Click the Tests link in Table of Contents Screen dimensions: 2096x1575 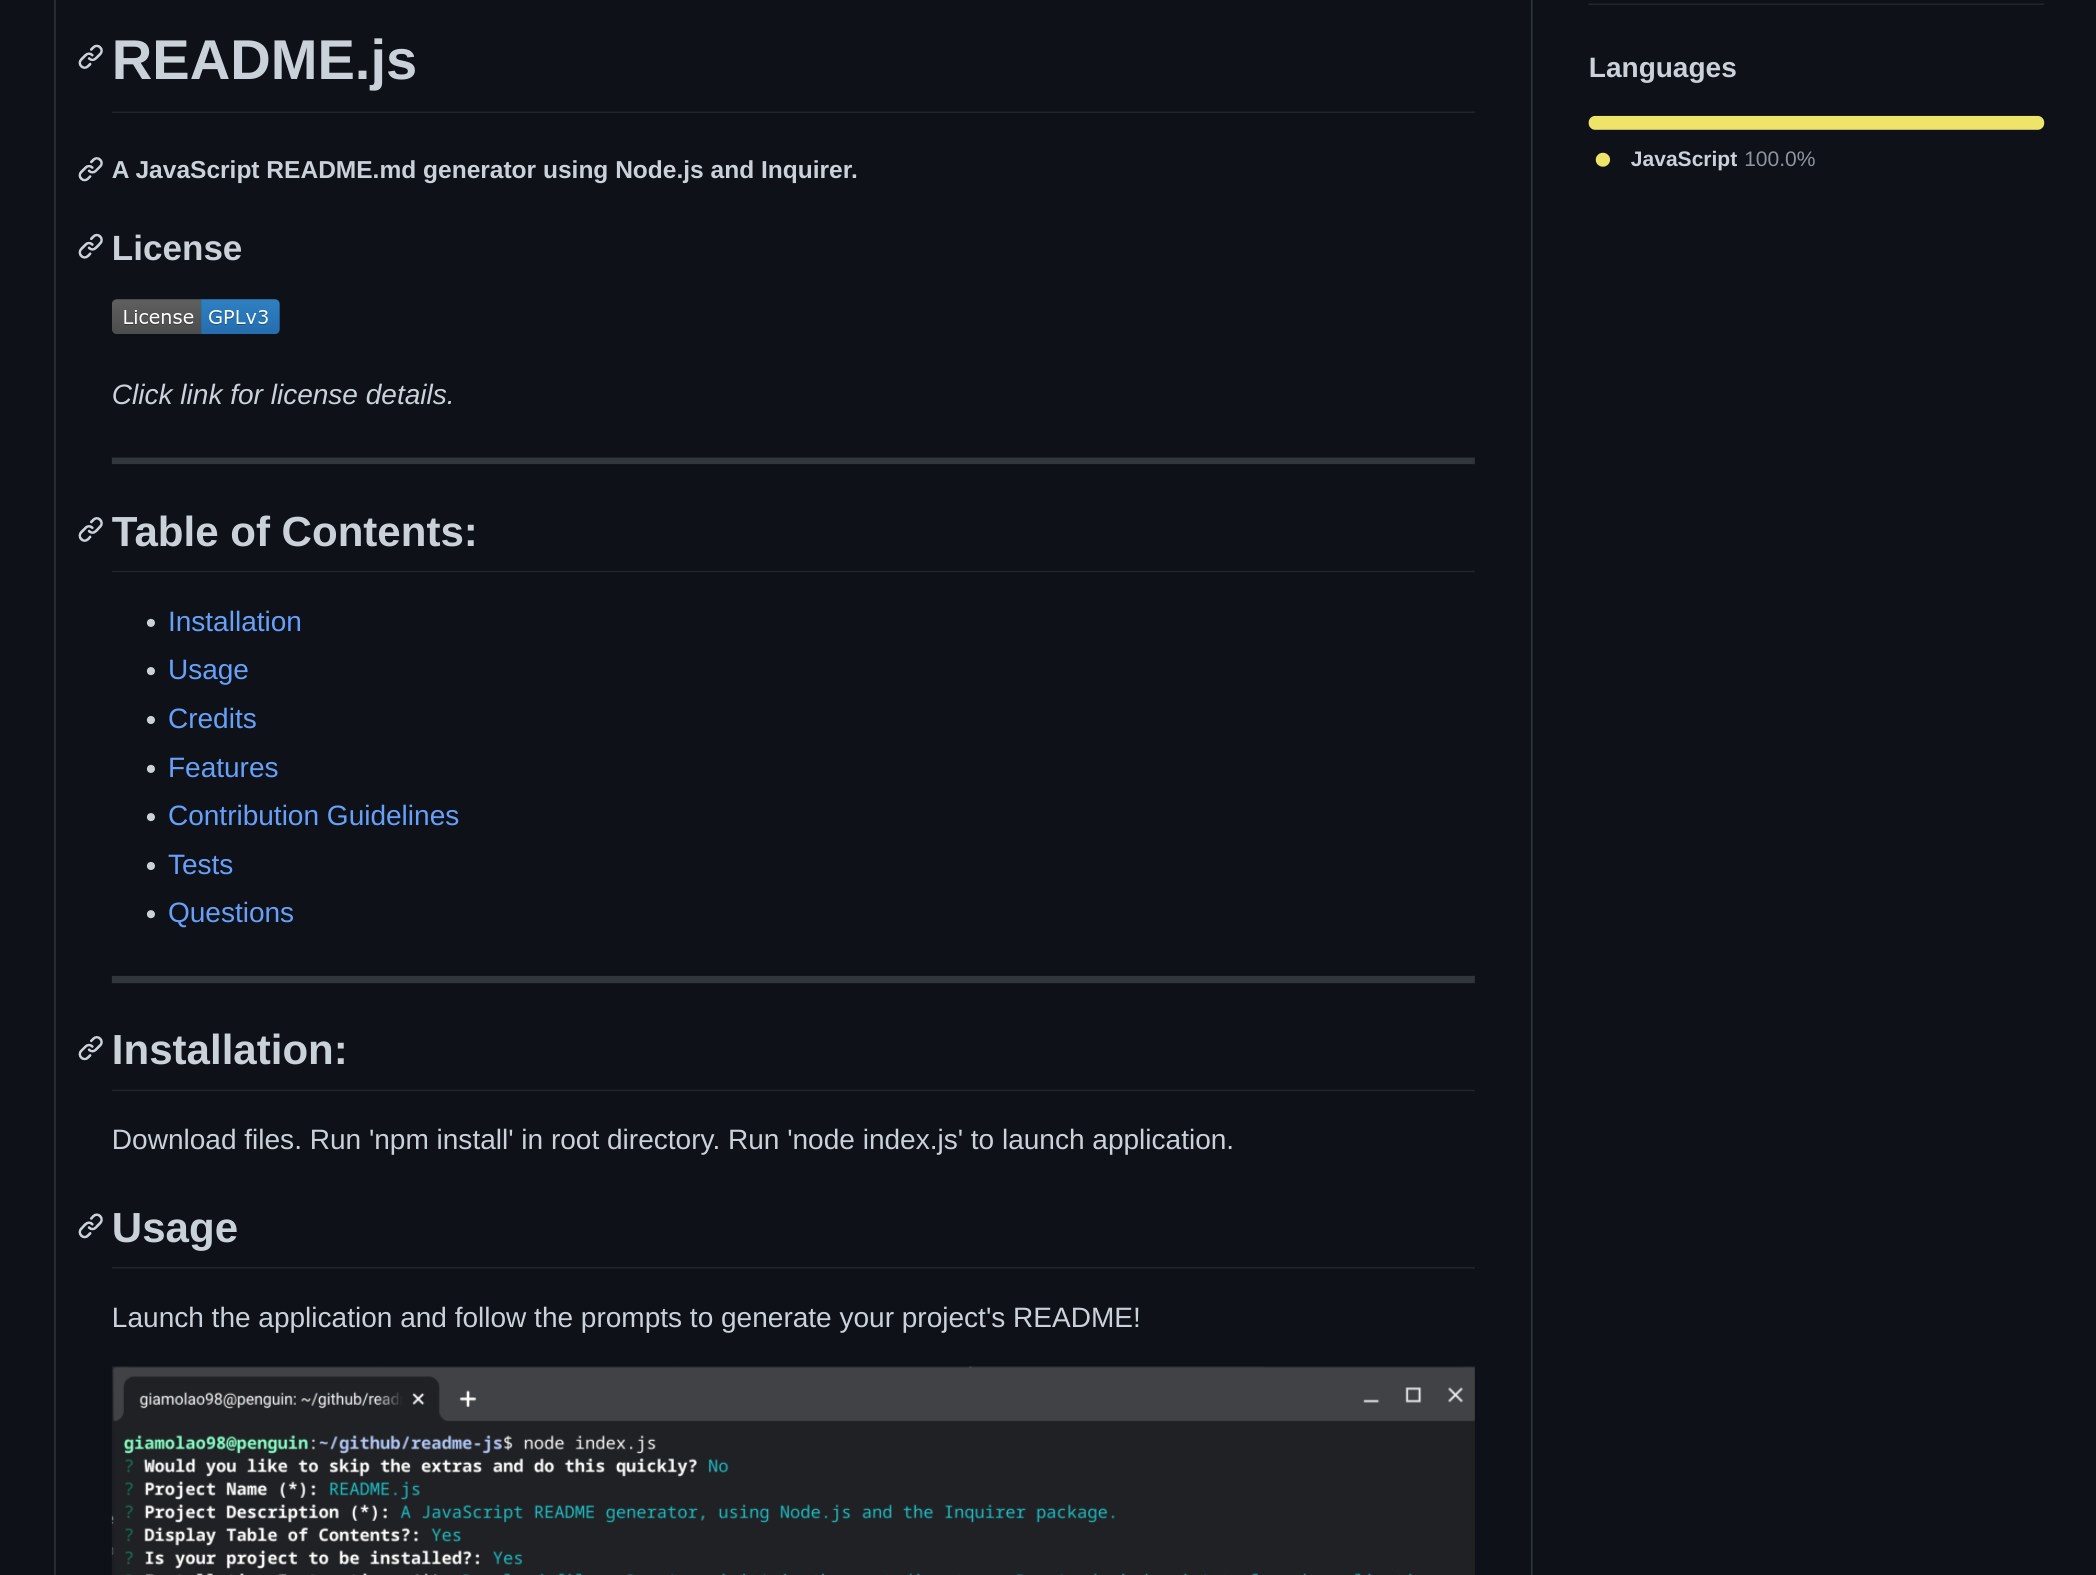199,864
